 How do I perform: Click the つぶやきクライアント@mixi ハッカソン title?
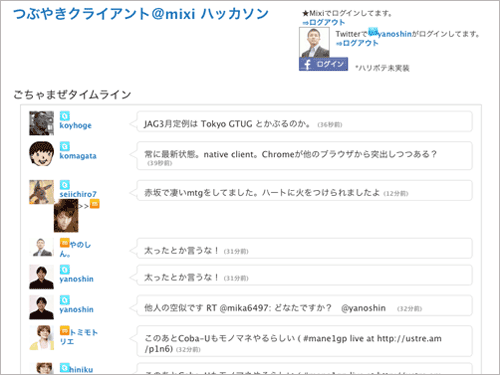point(141,14)
